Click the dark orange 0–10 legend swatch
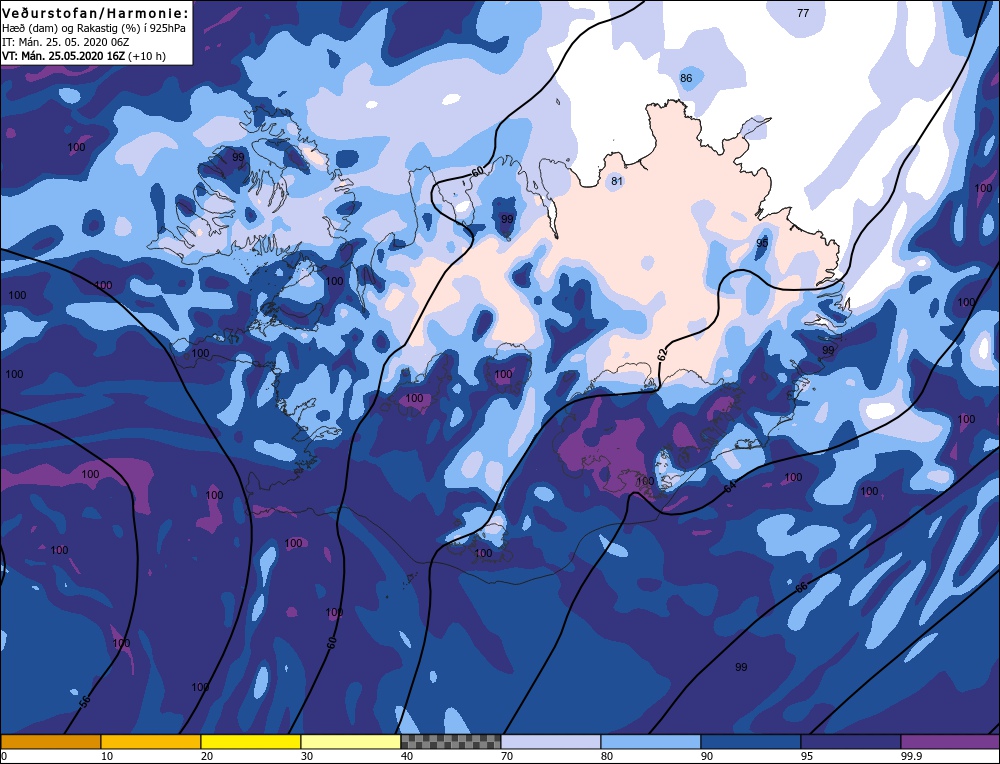The image size is (1000, 764). tap(51, 741)
